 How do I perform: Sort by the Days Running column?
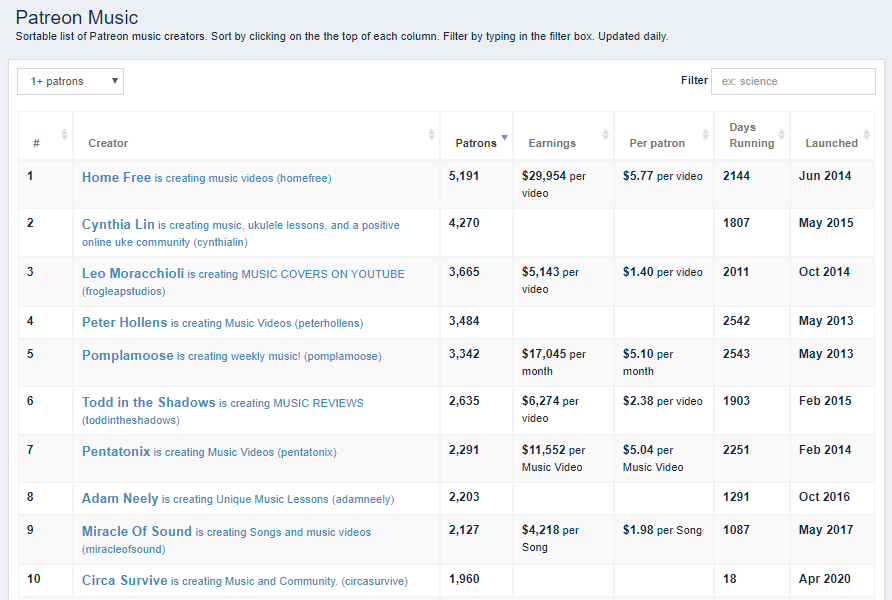click(x=751, y=135)
